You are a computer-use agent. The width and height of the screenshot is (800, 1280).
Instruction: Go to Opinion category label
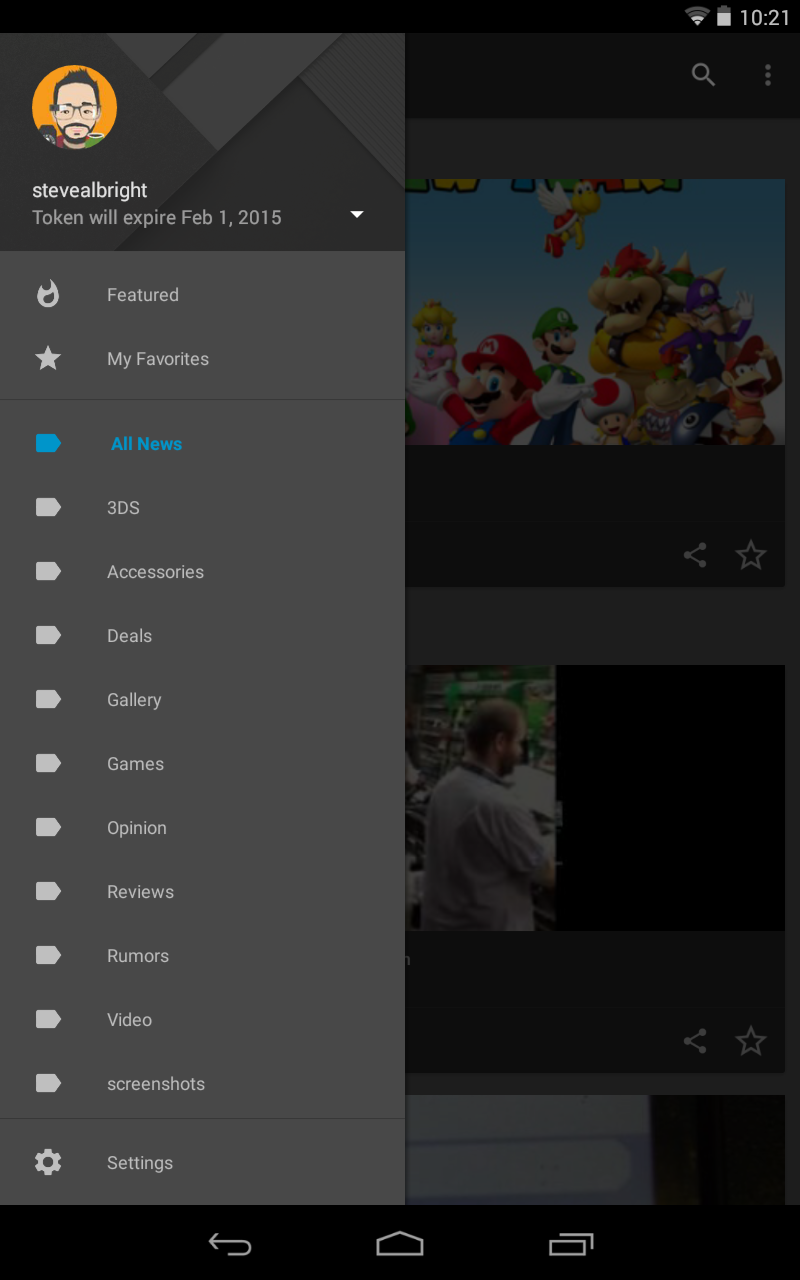click(137, 828)
